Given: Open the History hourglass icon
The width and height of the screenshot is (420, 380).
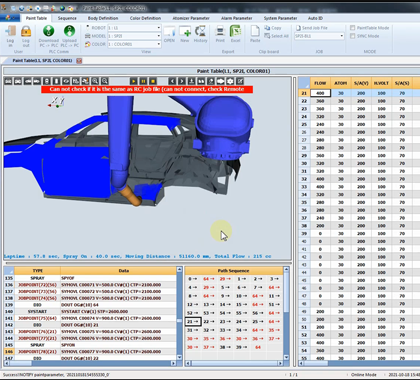Looking at the screenshot, I should click(x=200, y=31).
